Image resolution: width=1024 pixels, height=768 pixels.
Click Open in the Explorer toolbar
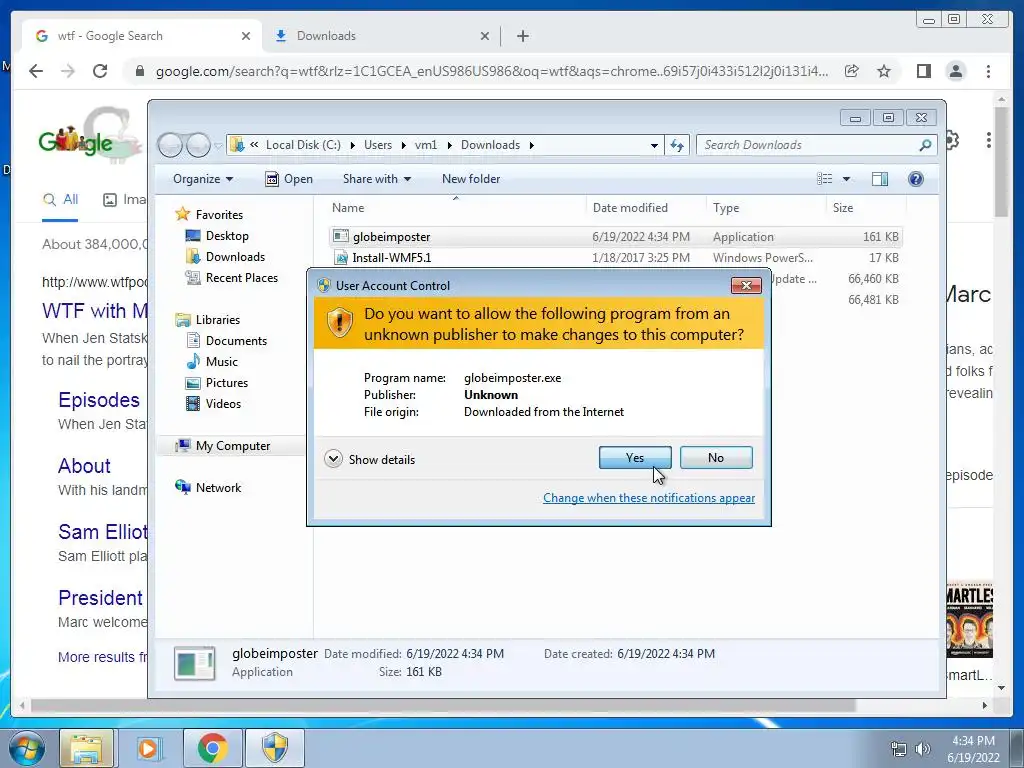point(289,179)
